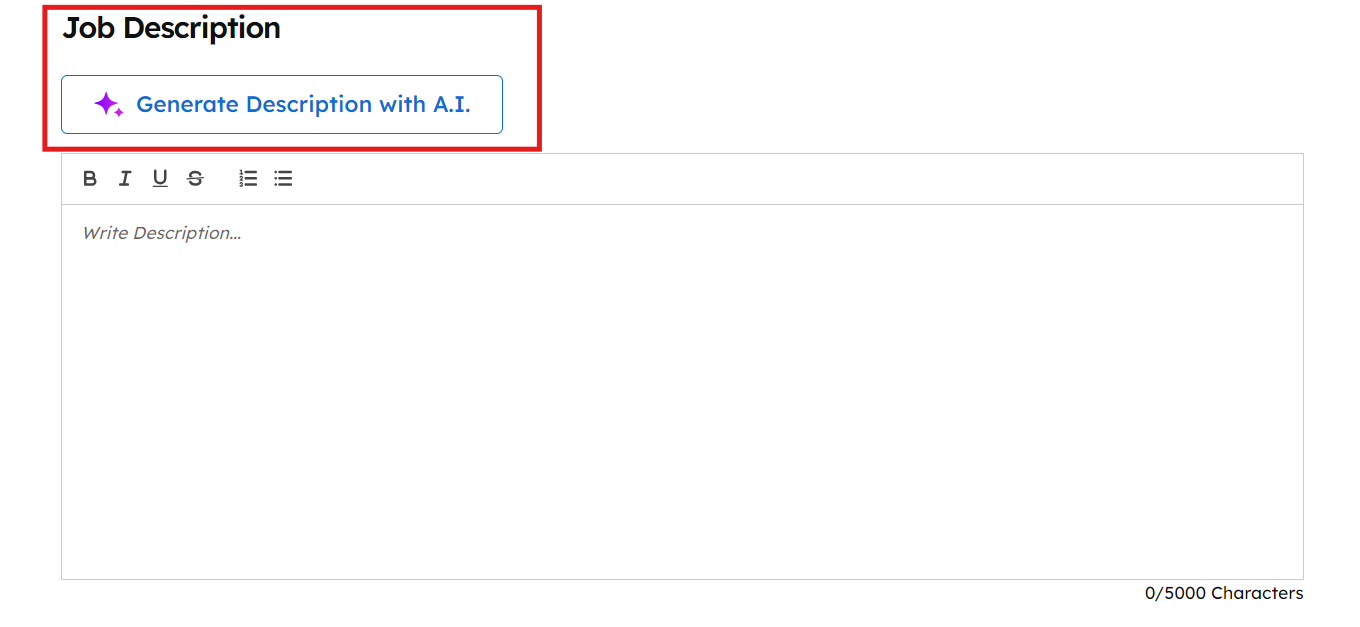Viewport: 1360px width, 627px height.
Task: Click the 'A.I.' text on the generate button
Action: click(x=451, y=104)
